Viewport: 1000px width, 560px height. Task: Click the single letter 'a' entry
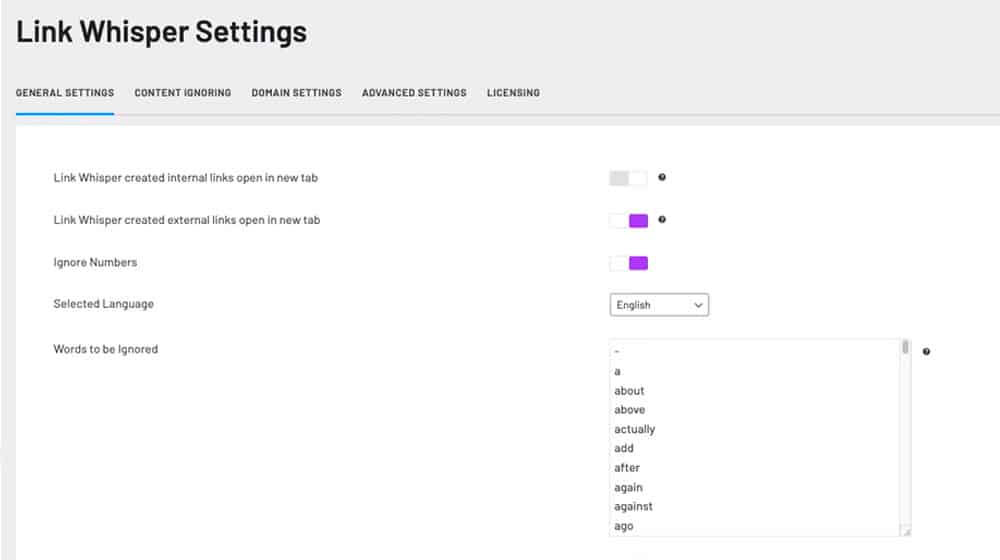pyautogui.click(x=617, y=371)
